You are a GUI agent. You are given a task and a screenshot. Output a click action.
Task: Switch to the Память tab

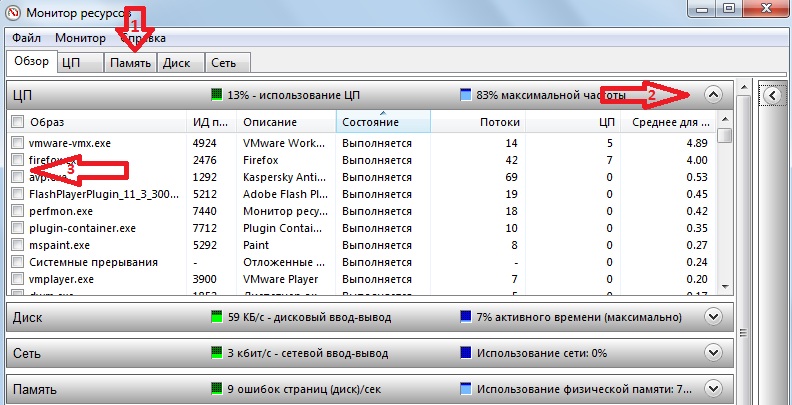point(130,64)
